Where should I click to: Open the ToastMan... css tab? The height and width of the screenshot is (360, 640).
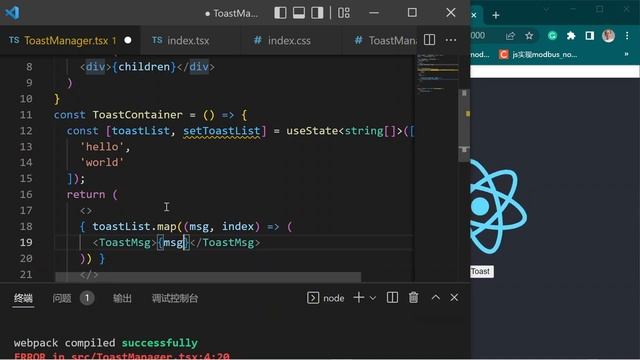pyautogui.click(x=386, y=40)
